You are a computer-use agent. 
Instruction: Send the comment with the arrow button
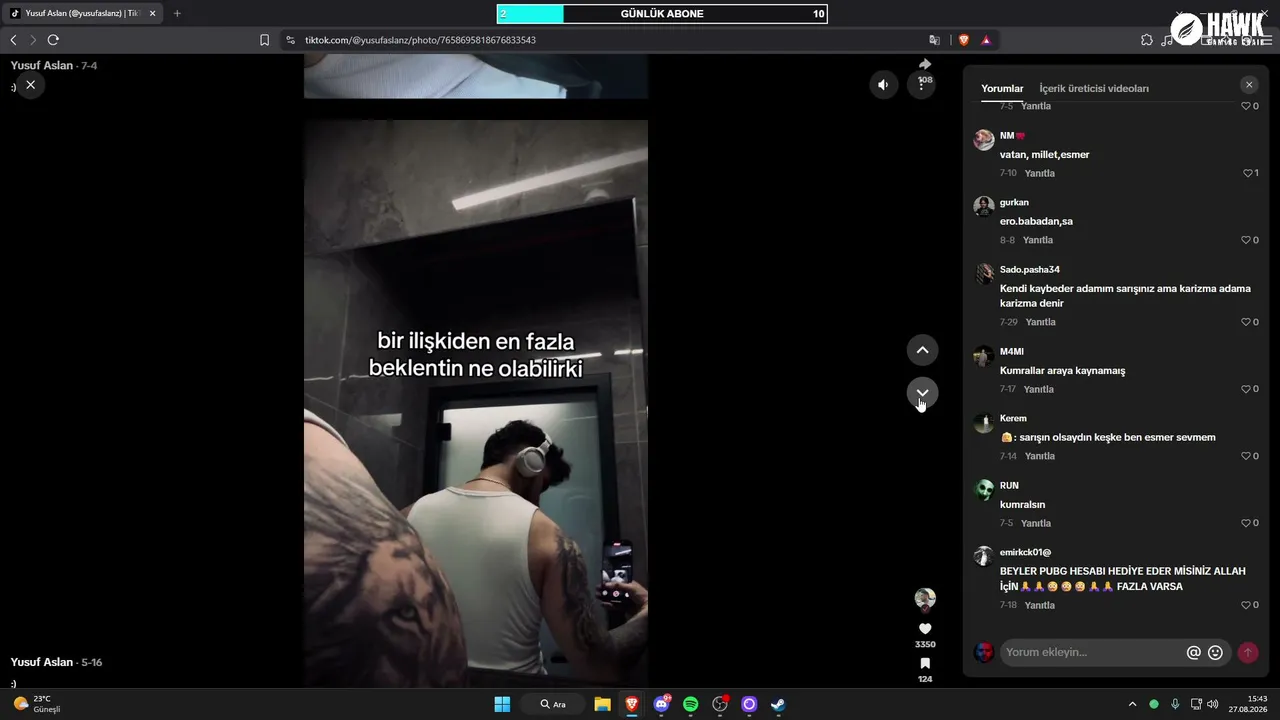1248,653
